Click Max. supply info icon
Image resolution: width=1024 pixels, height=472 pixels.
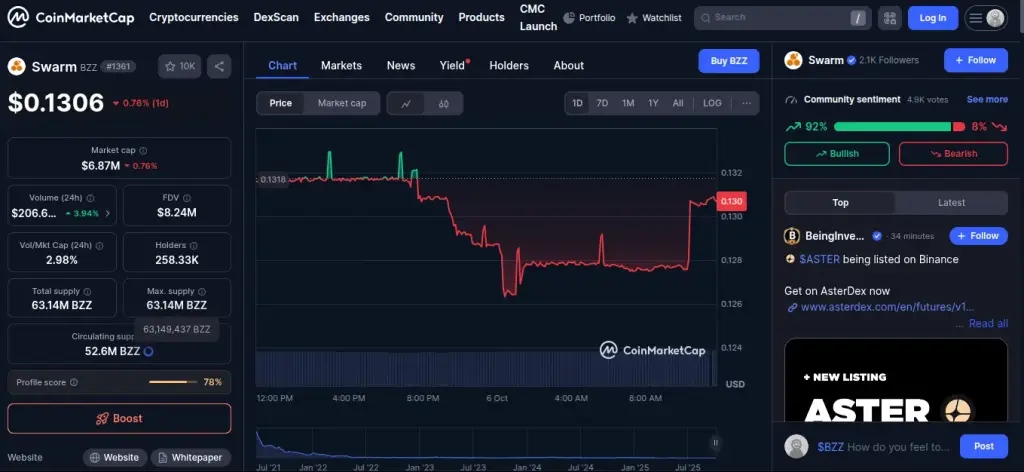click(202, 291)
